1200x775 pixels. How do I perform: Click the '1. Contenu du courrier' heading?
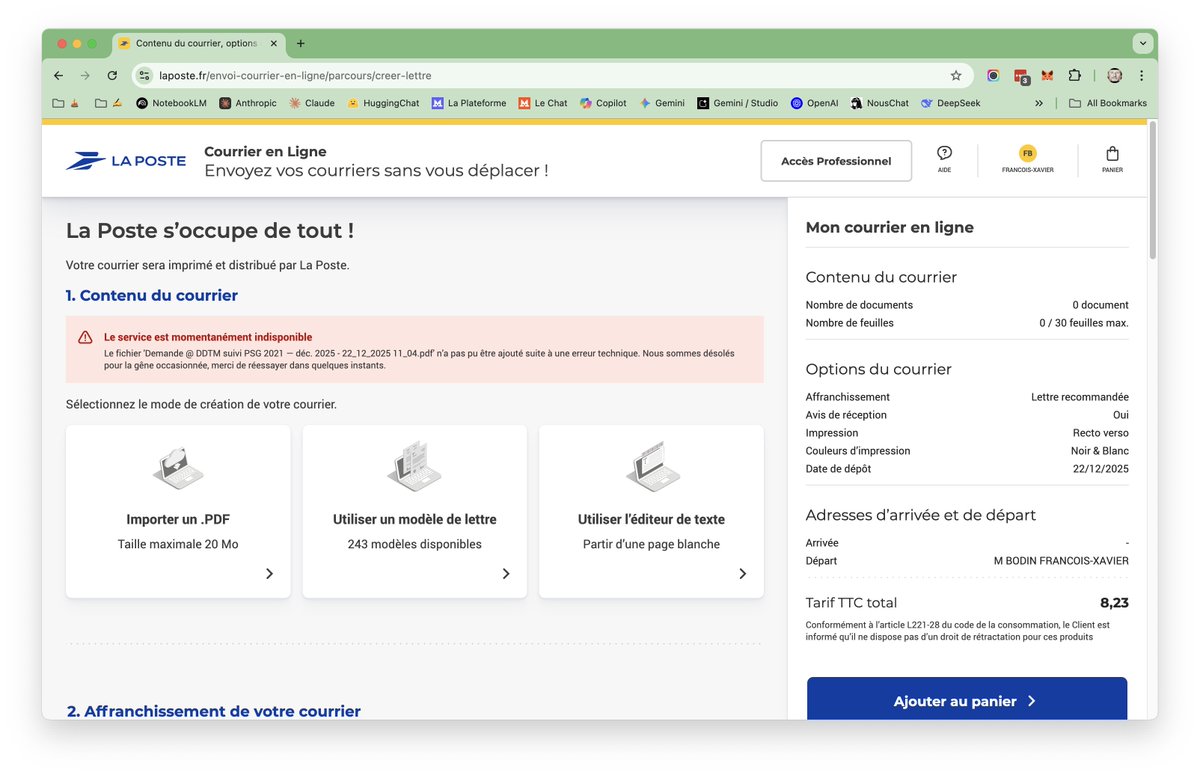[152, 296]
